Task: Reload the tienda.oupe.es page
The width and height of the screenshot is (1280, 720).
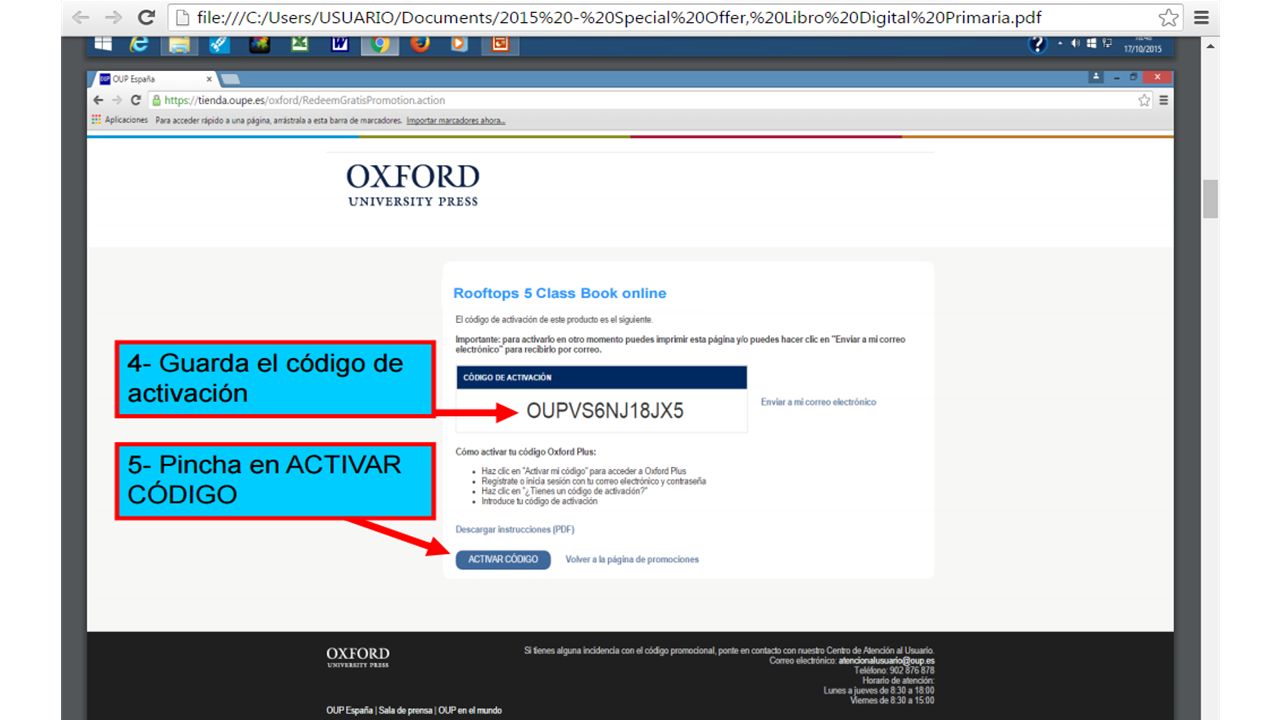Action: pos(135,100)
